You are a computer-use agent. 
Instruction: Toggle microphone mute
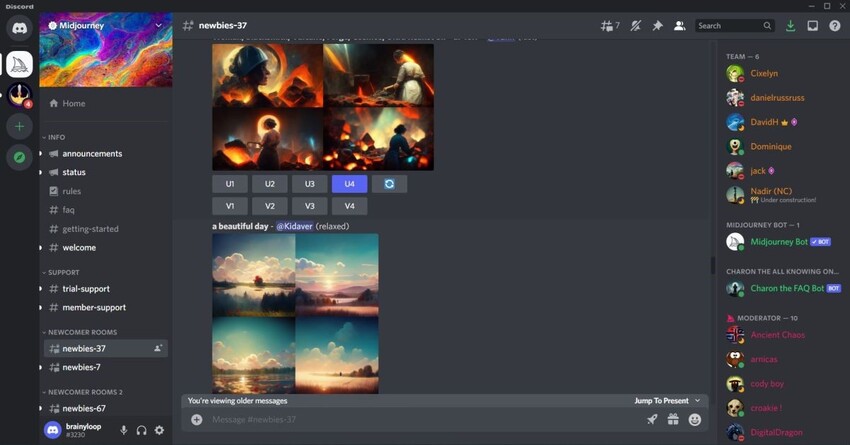point(124,430)
